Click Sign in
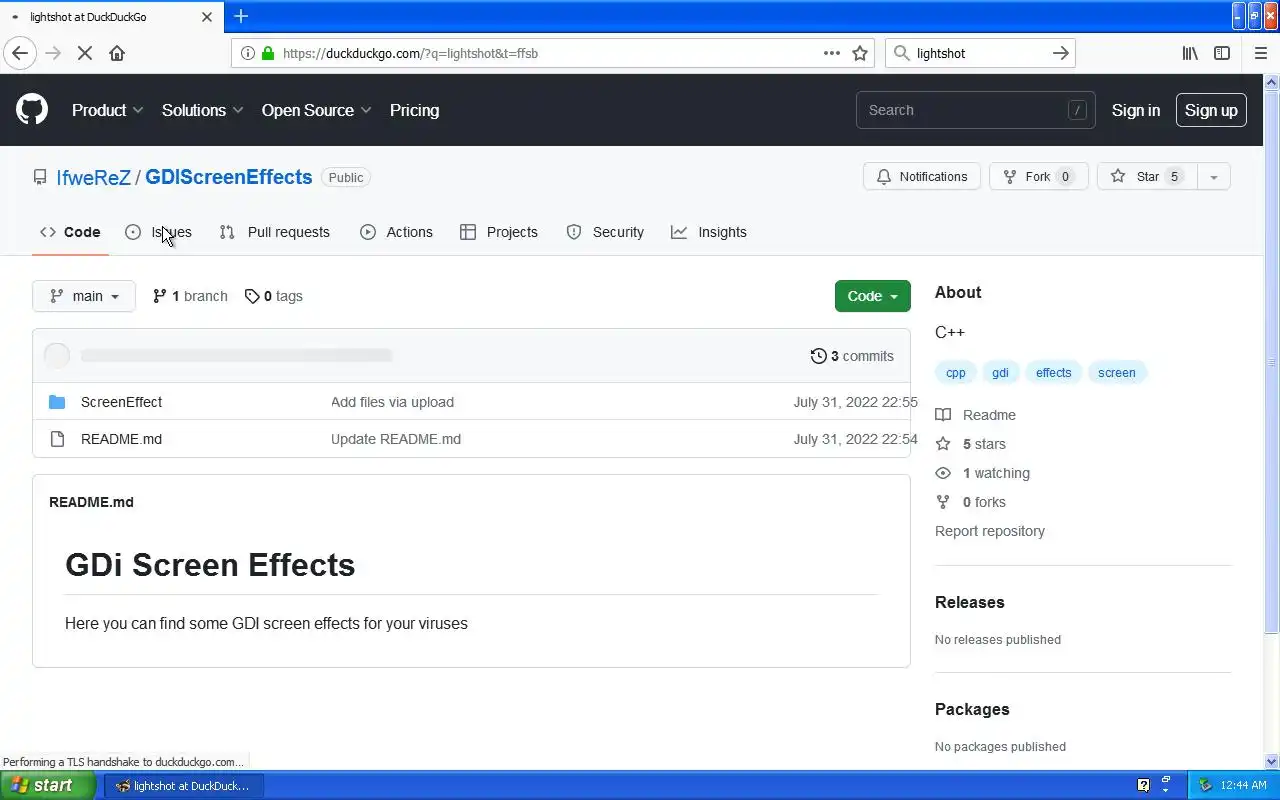This screenshot has width=1280, height=800. click(x=1136, y=110)
